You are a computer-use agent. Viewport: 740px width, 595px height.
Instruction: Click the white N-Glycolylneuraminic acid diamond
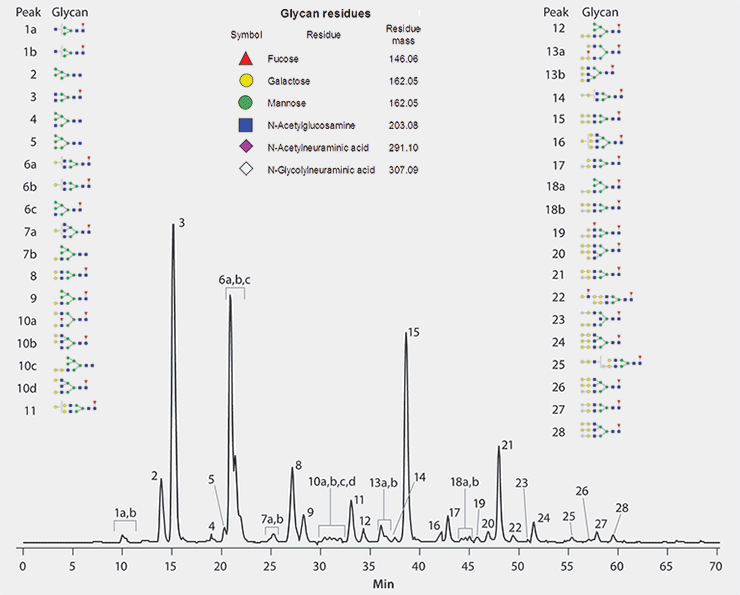[x=246, y=171]
